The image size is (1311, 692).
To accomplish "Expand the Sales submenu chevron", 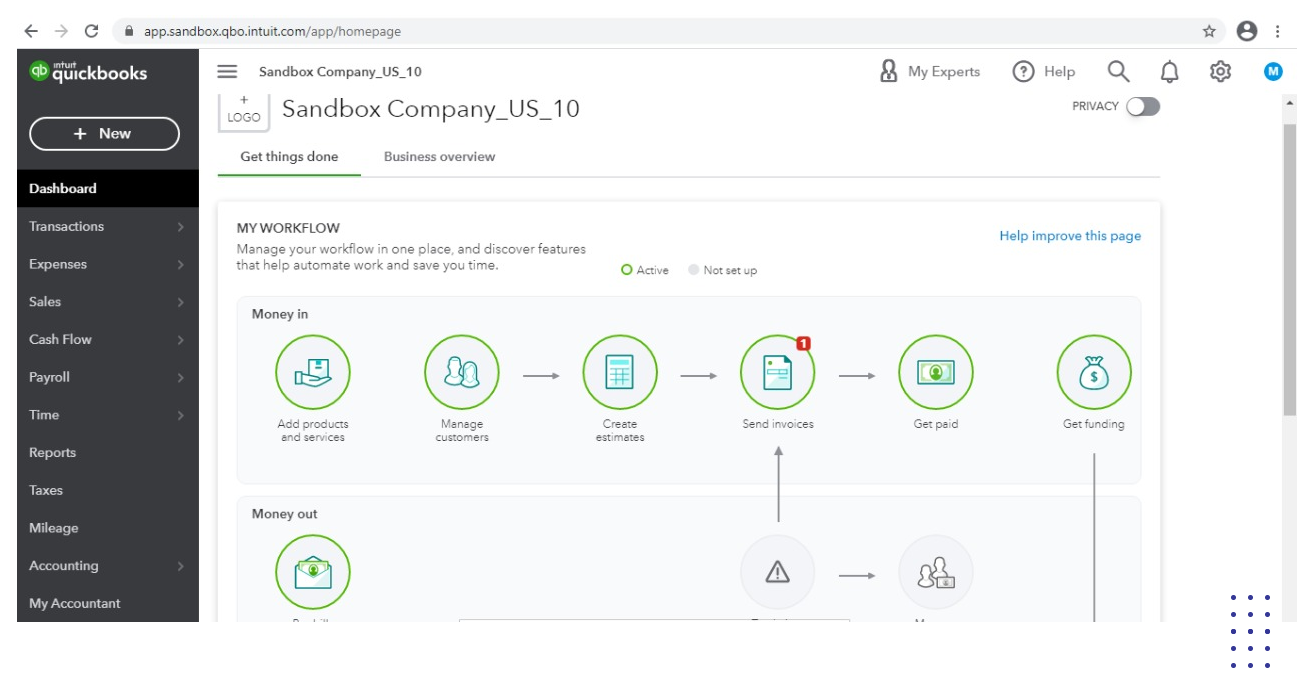I will (x=181, y=302).
